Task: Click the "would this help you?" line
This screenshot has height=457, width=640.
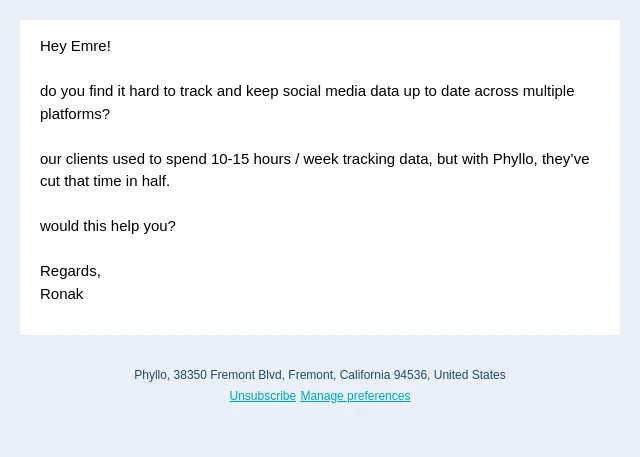Action: pos(108,226)
